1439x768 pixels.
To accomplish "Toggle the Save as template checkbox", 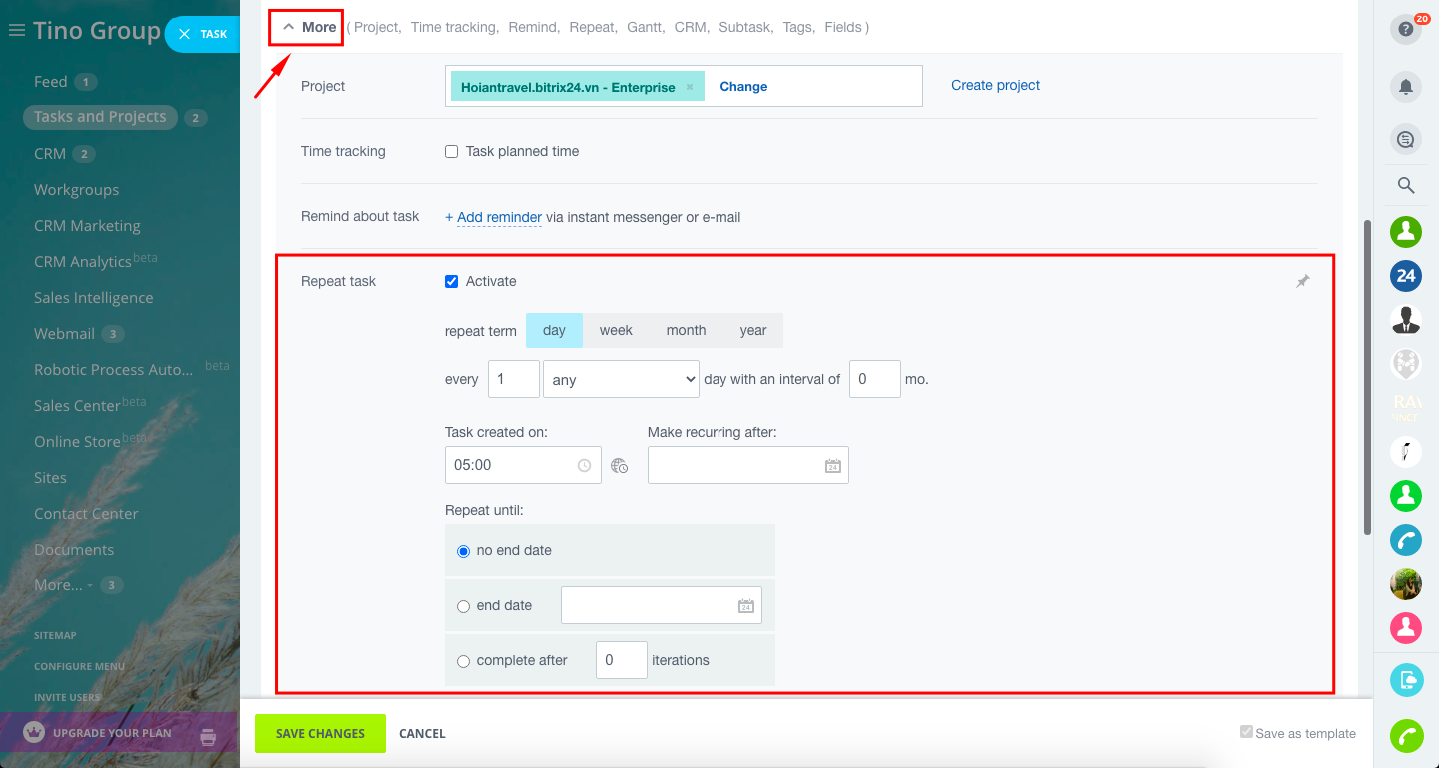I will pos(1246,732).
